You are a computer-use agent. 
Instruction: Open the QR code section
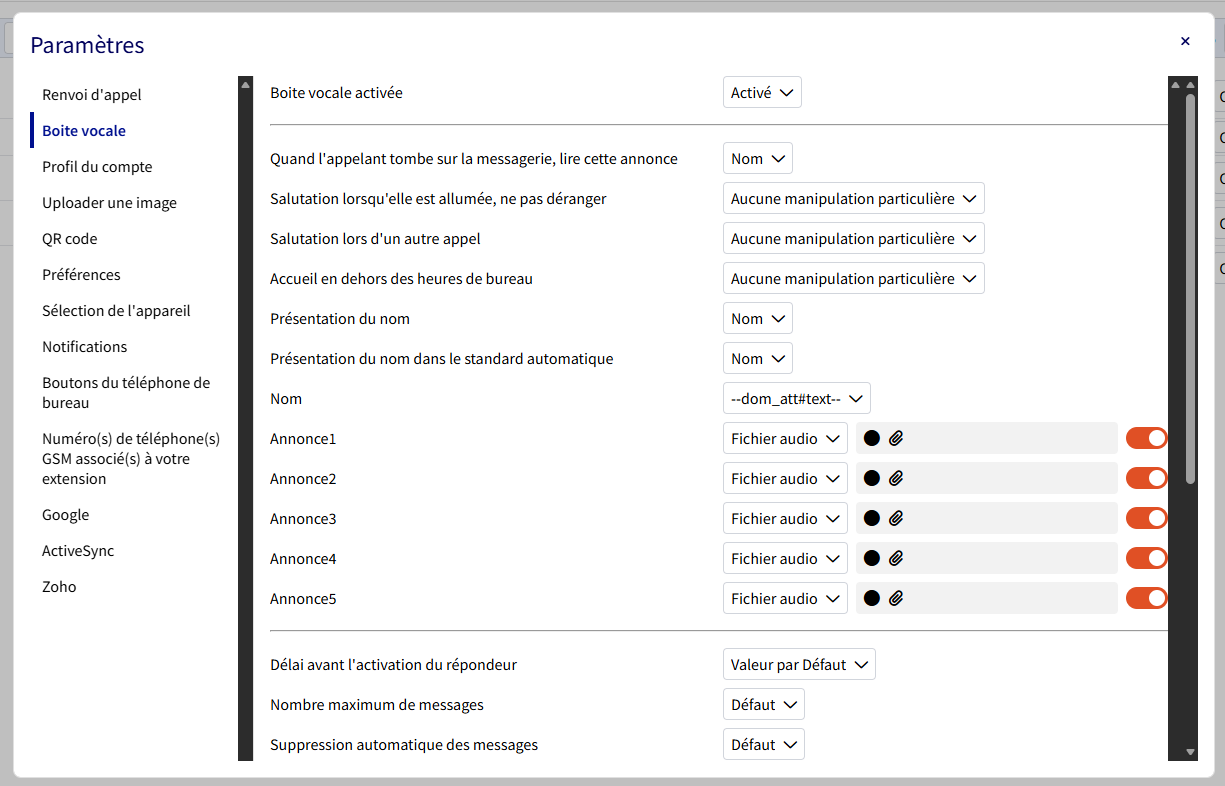coord(69,239)
